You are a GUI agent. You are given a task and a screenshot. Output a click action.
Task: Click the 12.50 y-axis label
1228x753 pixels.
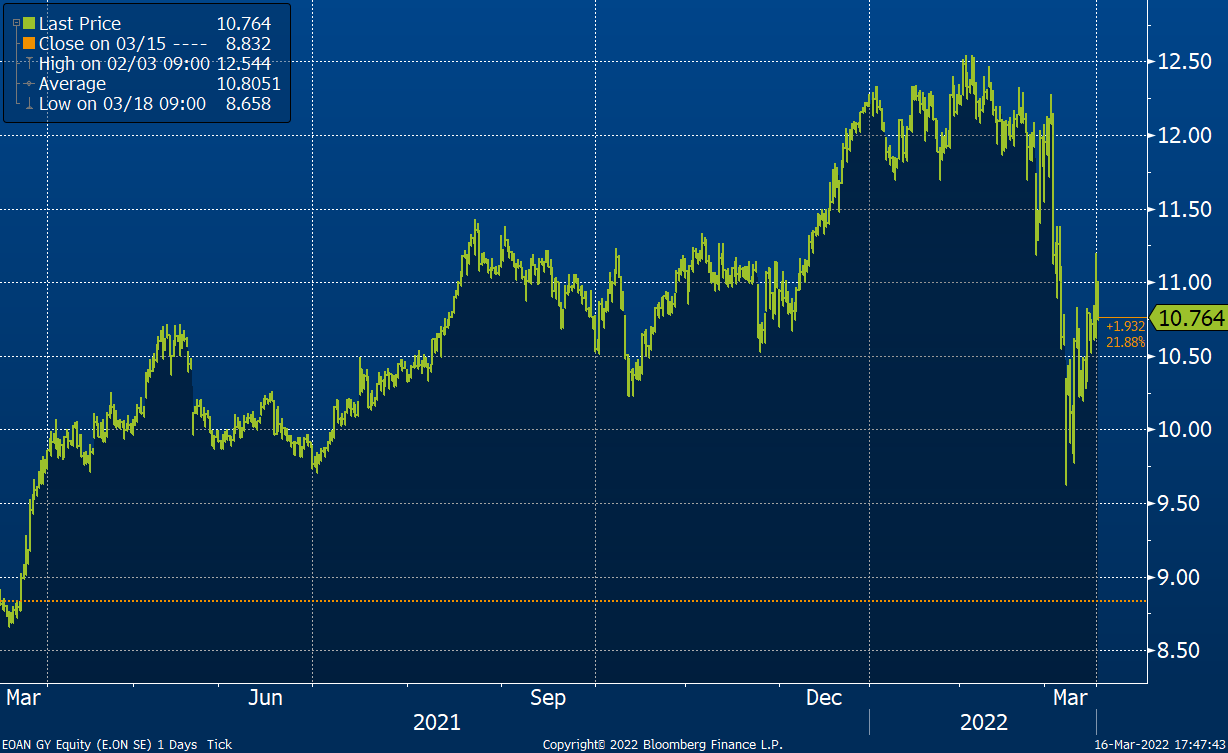coord(1185,61)
